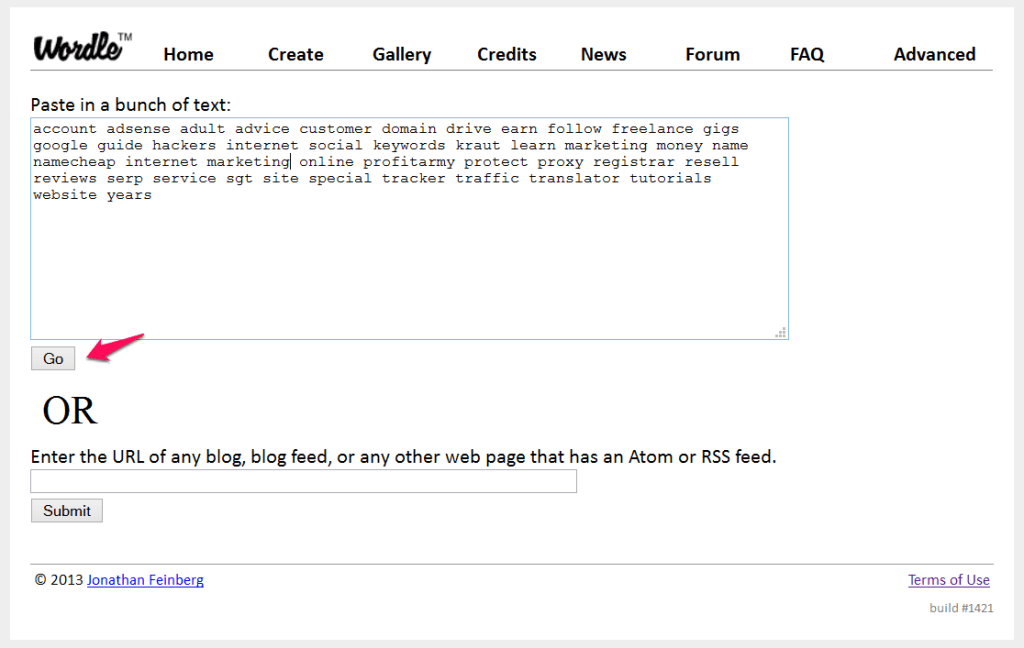
Task: Open the Advanced options page
Action: pyautogui.click(x=935, y=54)
